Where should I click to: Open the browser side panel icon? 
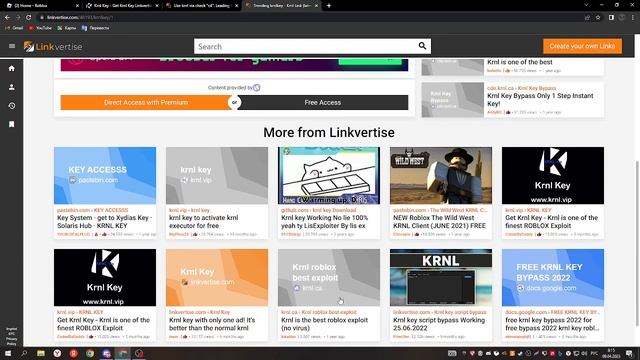click(x=611, y=18)
